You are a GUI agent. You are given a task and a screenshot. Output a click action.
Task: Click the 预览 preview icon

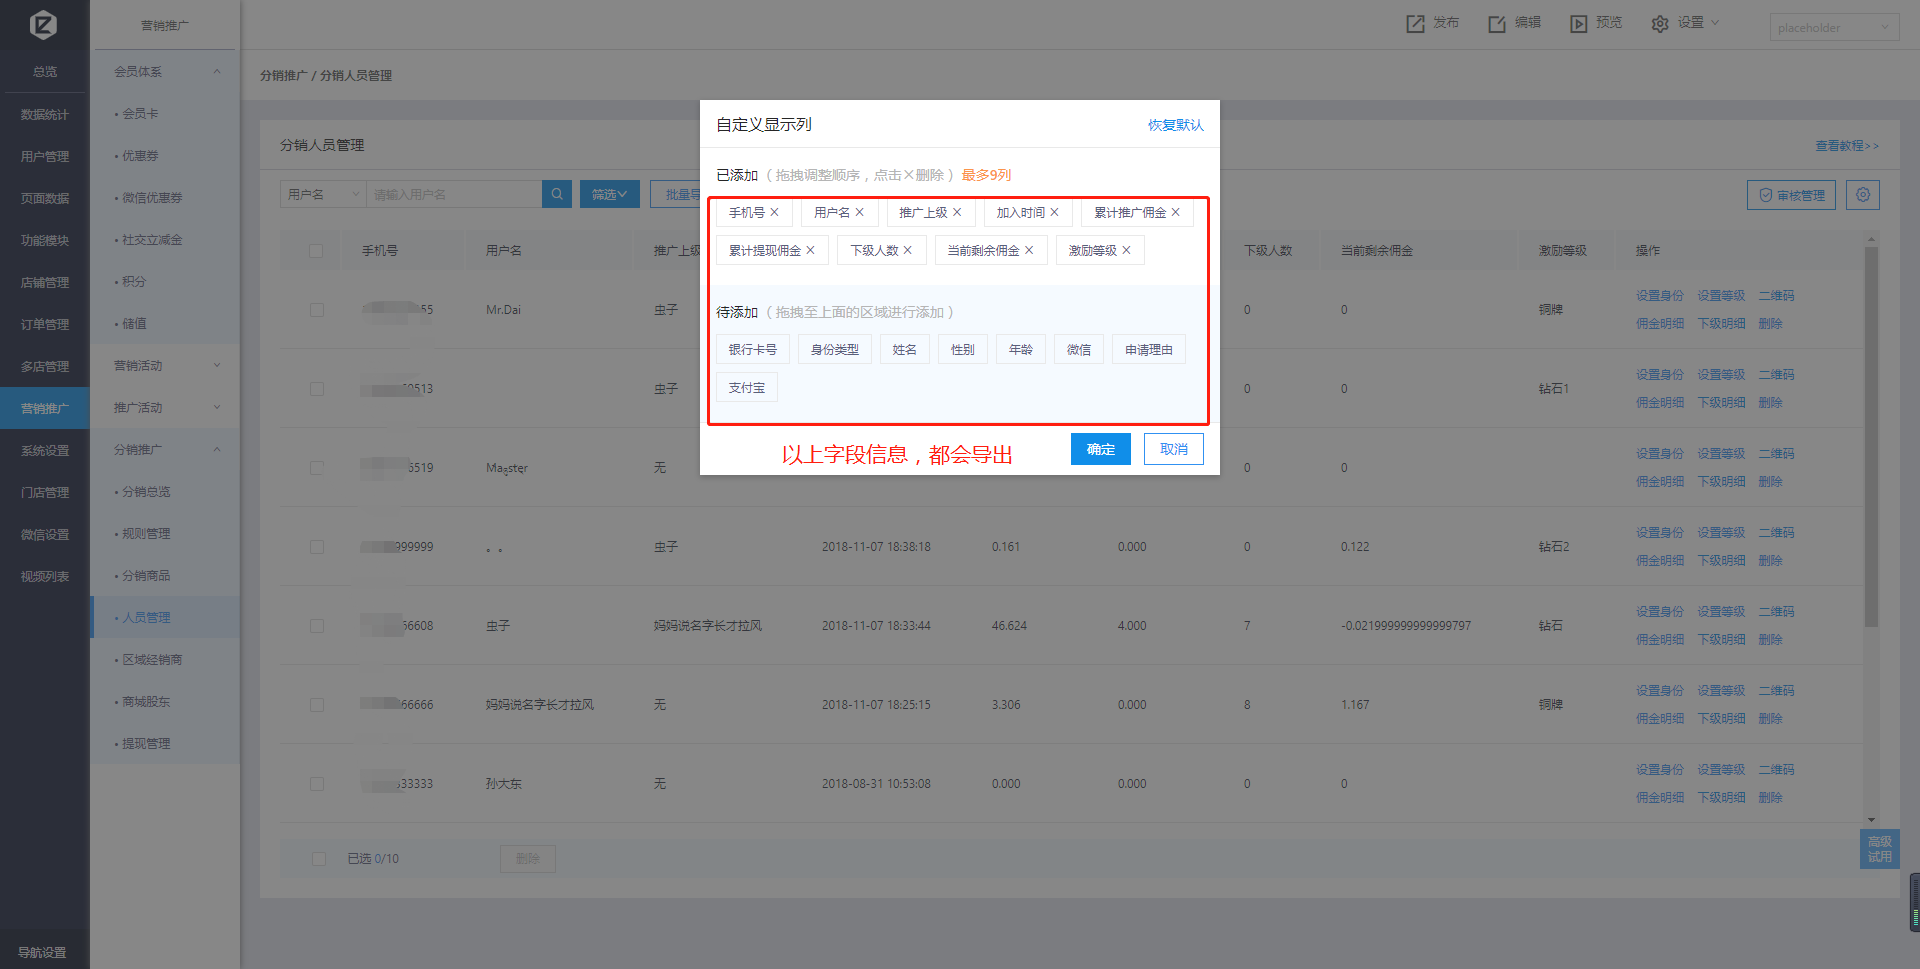pyautogui.click(x=1578, y=24)
